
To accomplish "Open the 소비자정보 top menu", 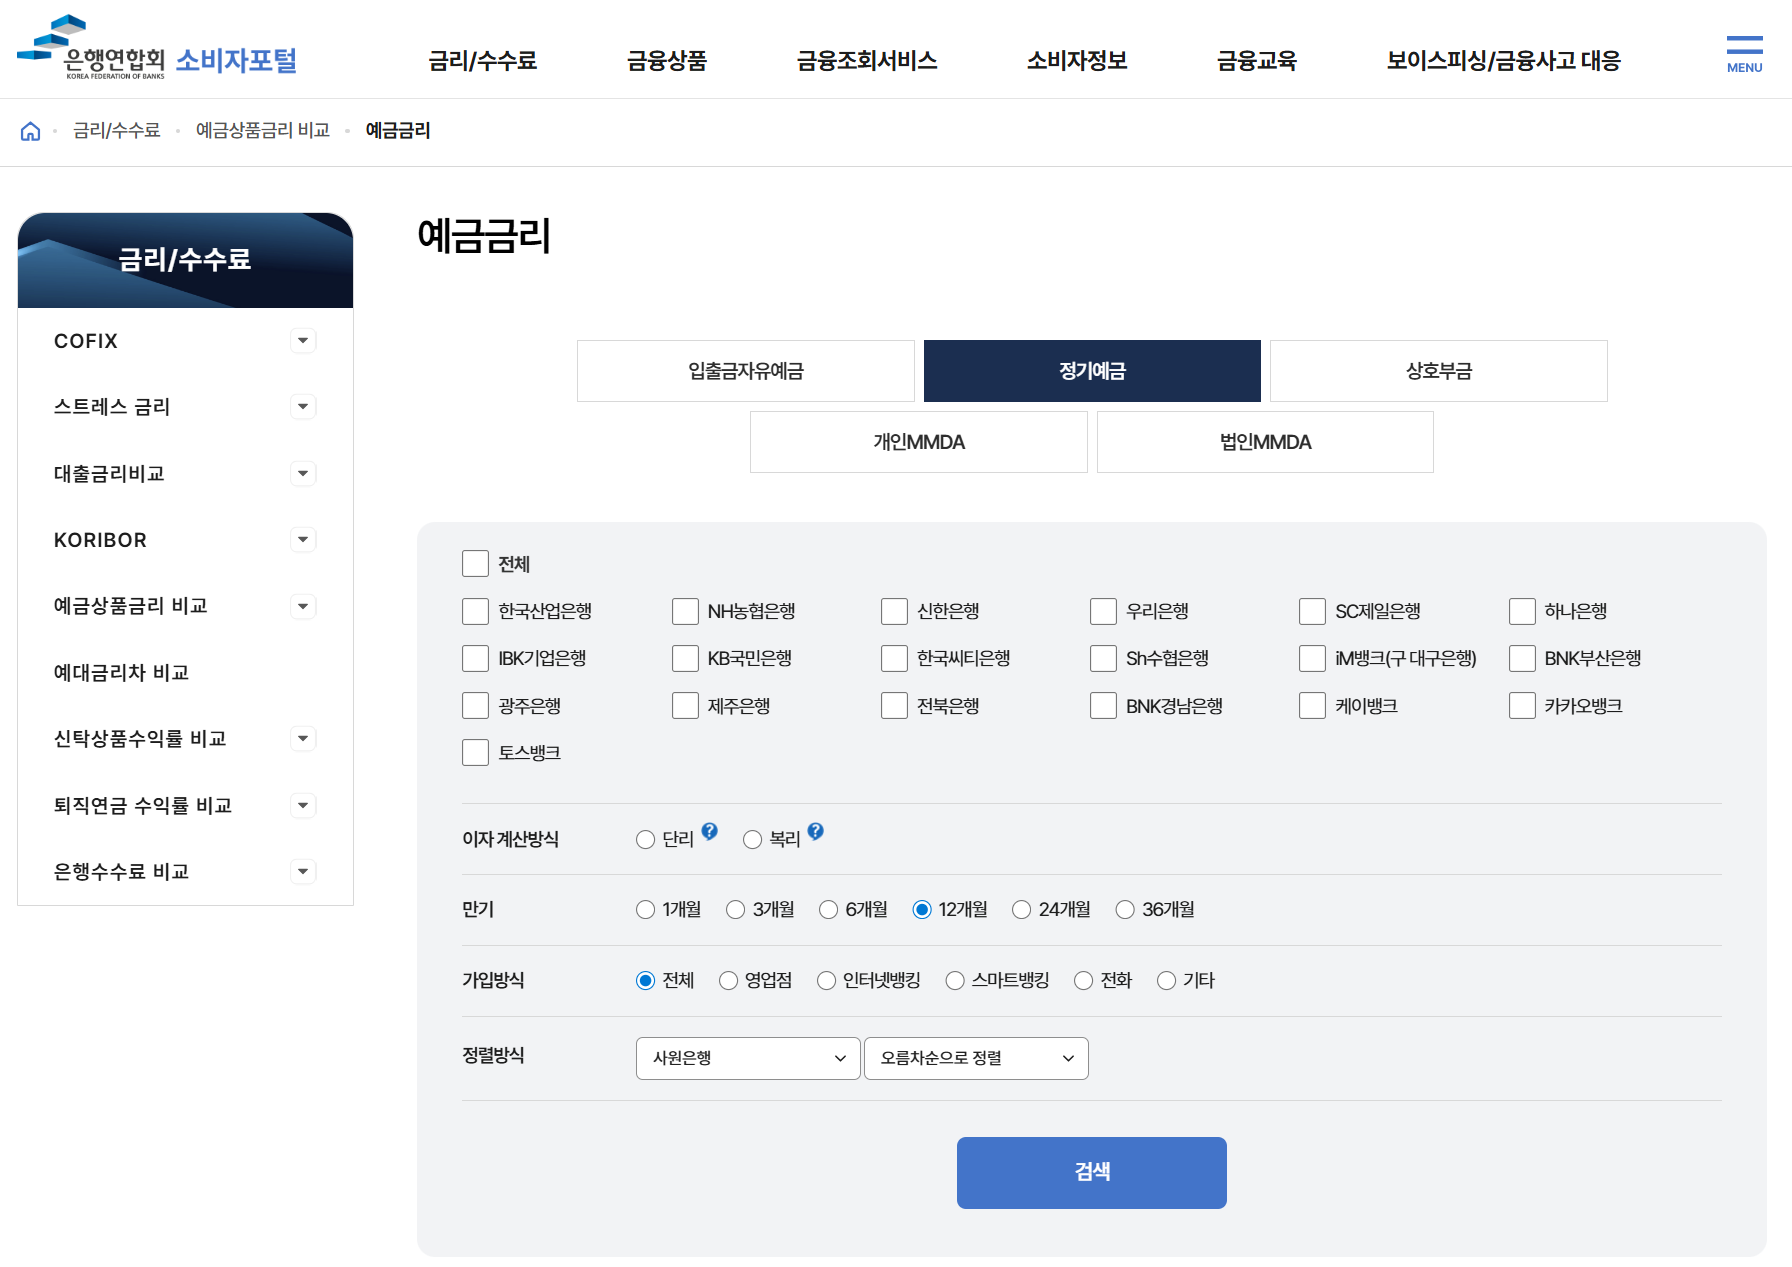I will coord(1077,61).
